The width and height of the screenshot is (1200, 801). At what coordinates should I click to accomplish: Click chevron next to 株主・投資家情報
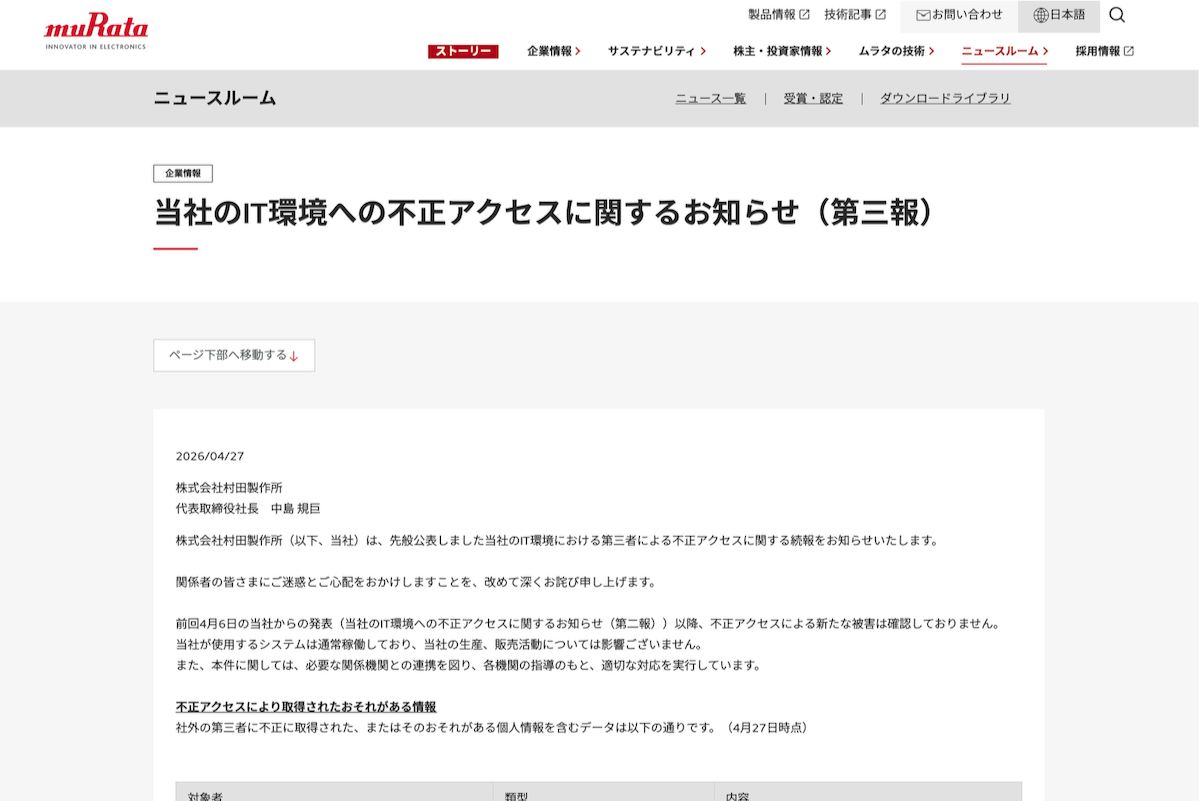coord(828,51)
